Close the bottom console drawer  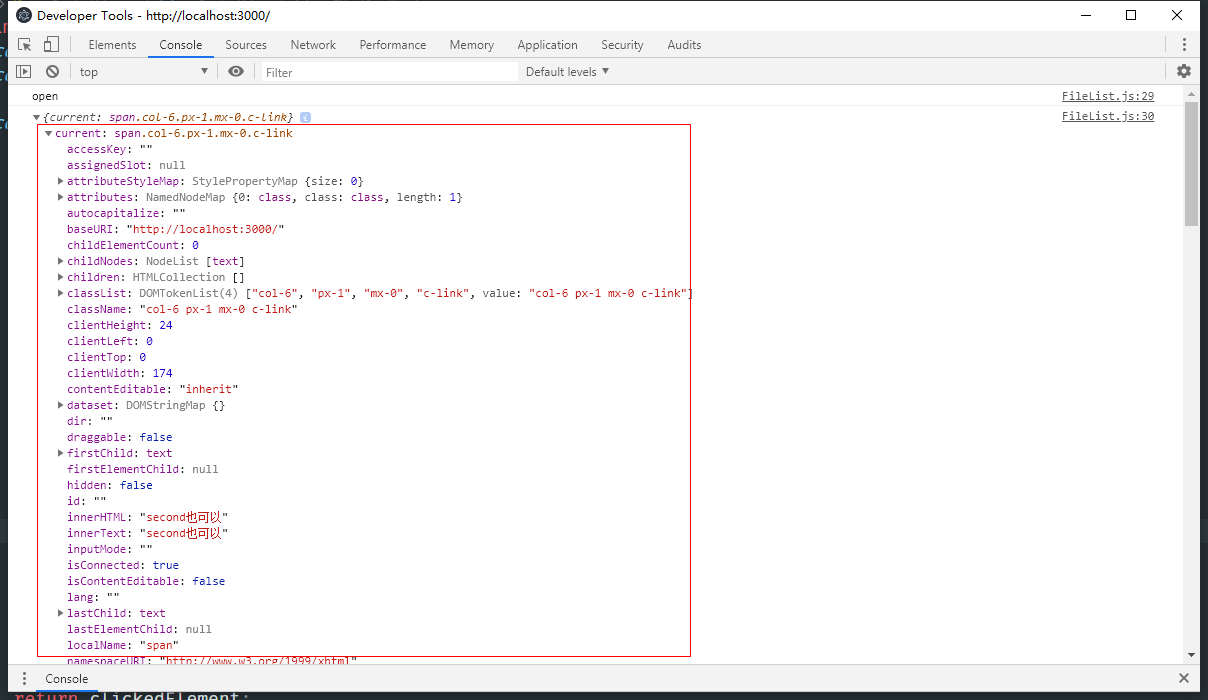tap(1184, 679)
